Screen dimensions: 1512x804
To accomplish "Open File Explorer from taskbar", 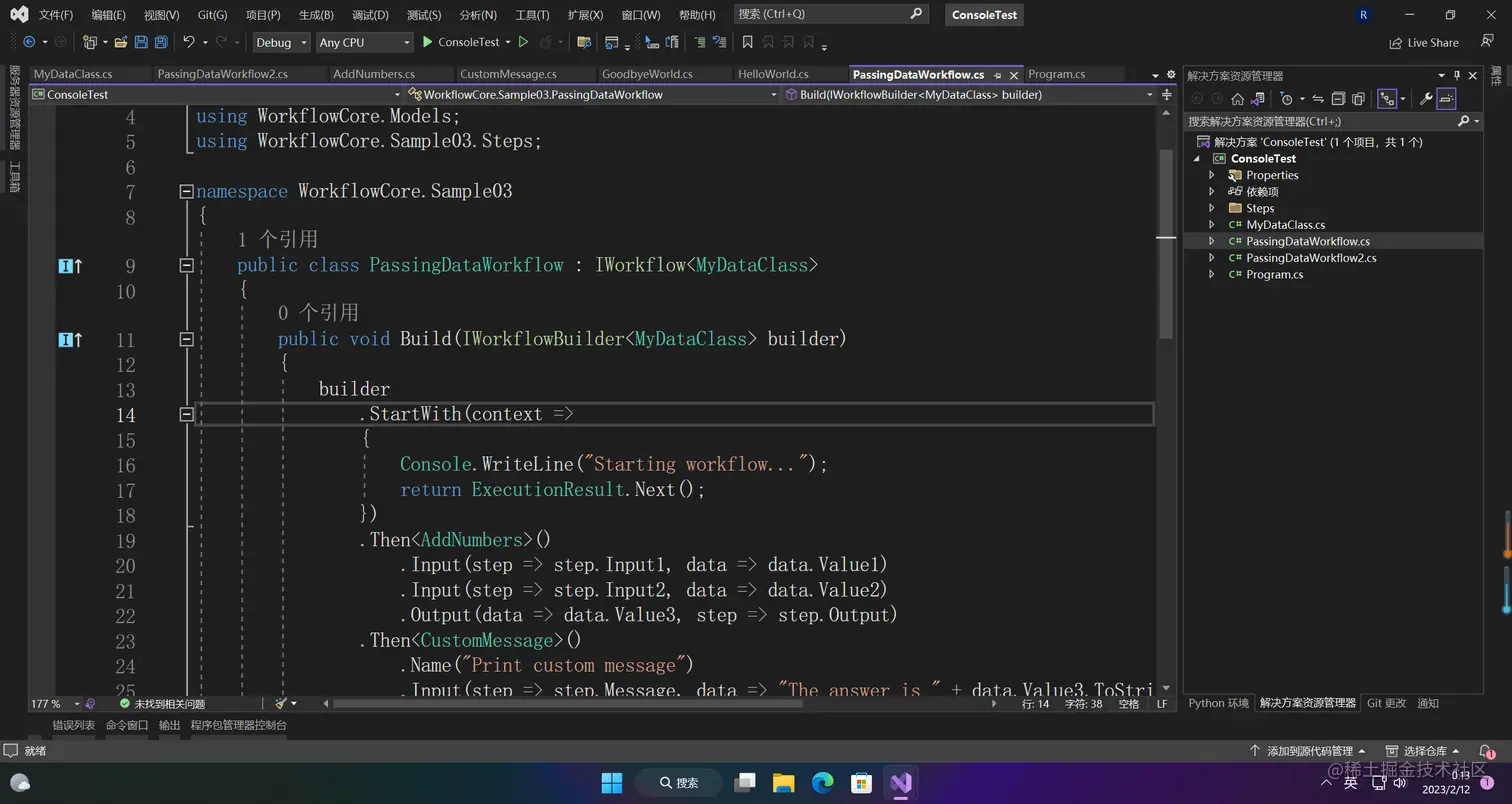I will [783, 782].
